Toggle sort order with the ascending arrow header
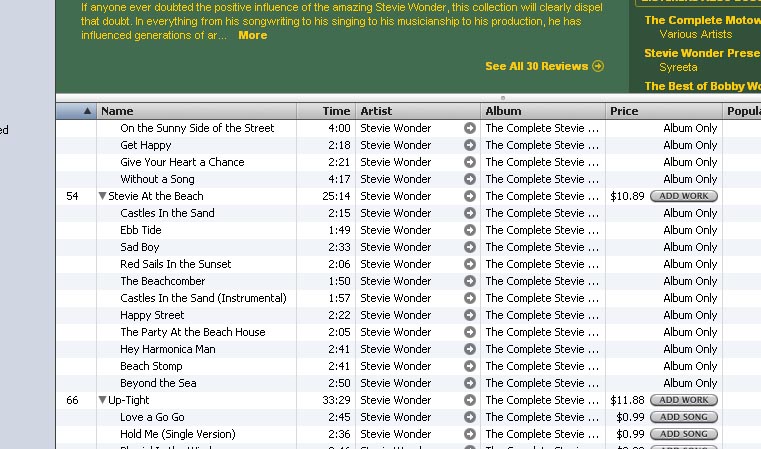761x449 pixels. tap(77, 111)
